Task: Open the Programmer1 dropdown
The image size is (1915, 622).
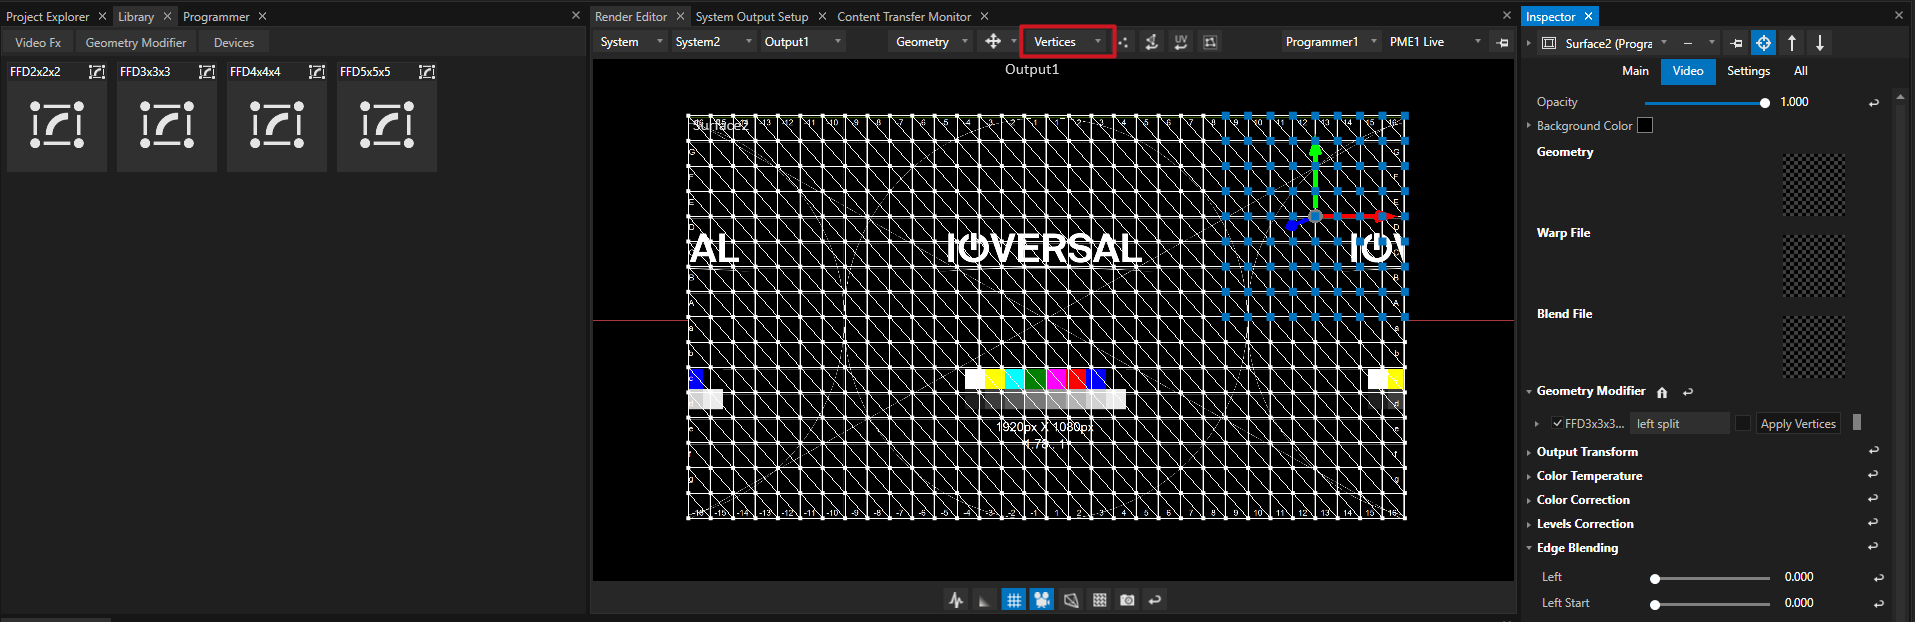Action: (1331, 42)
